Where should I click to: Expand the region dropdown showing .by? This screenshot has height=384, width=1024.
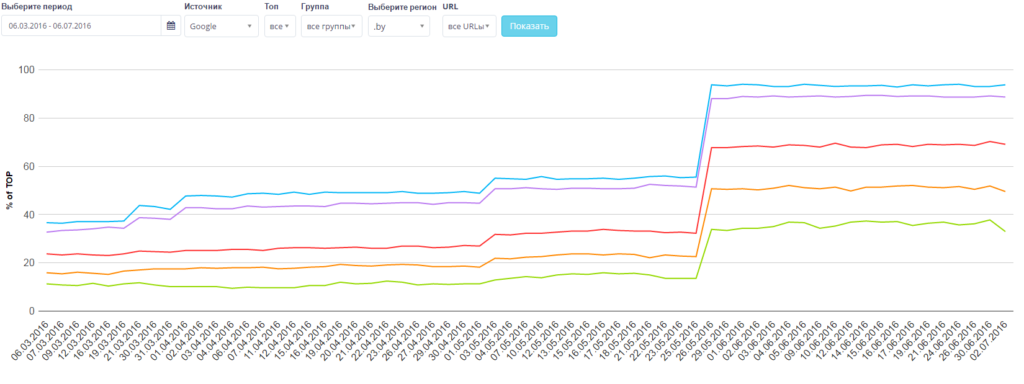point(398,26)
